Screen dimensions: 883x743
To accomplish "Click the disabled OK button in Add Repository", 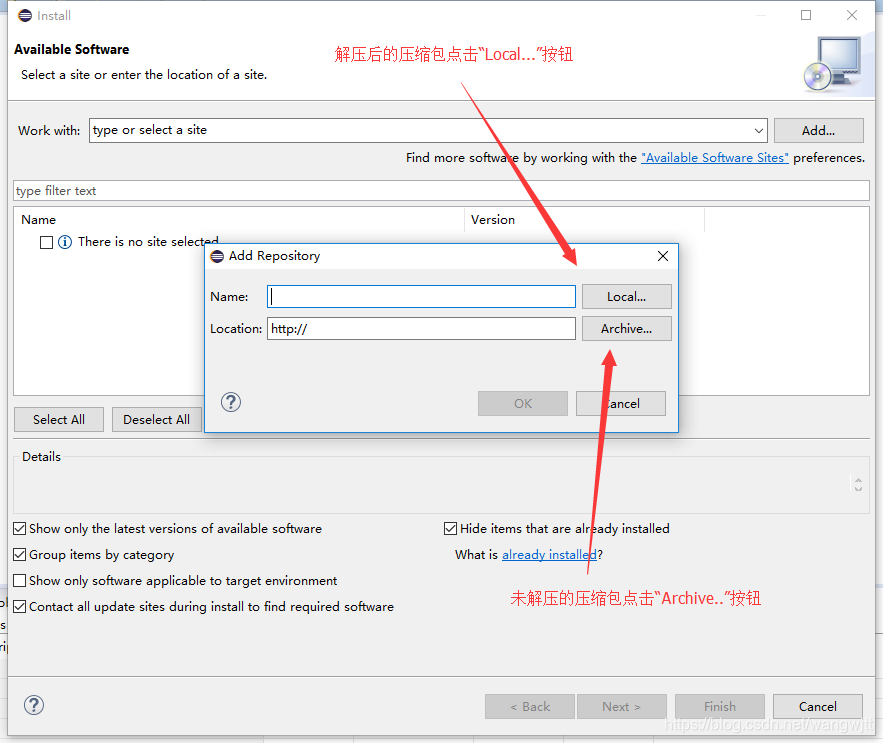I will 523,403.
